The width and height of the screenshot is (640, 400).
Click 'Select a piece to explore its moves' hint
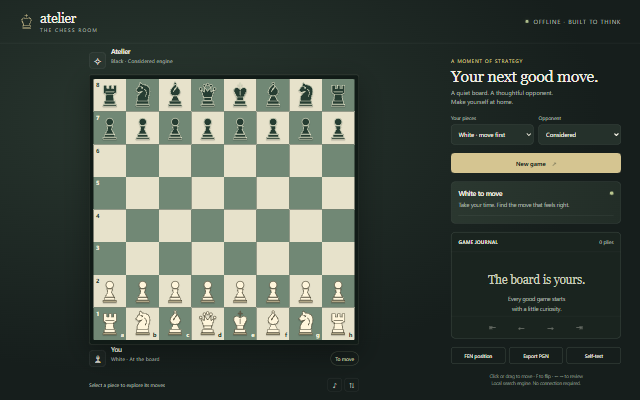127,385
